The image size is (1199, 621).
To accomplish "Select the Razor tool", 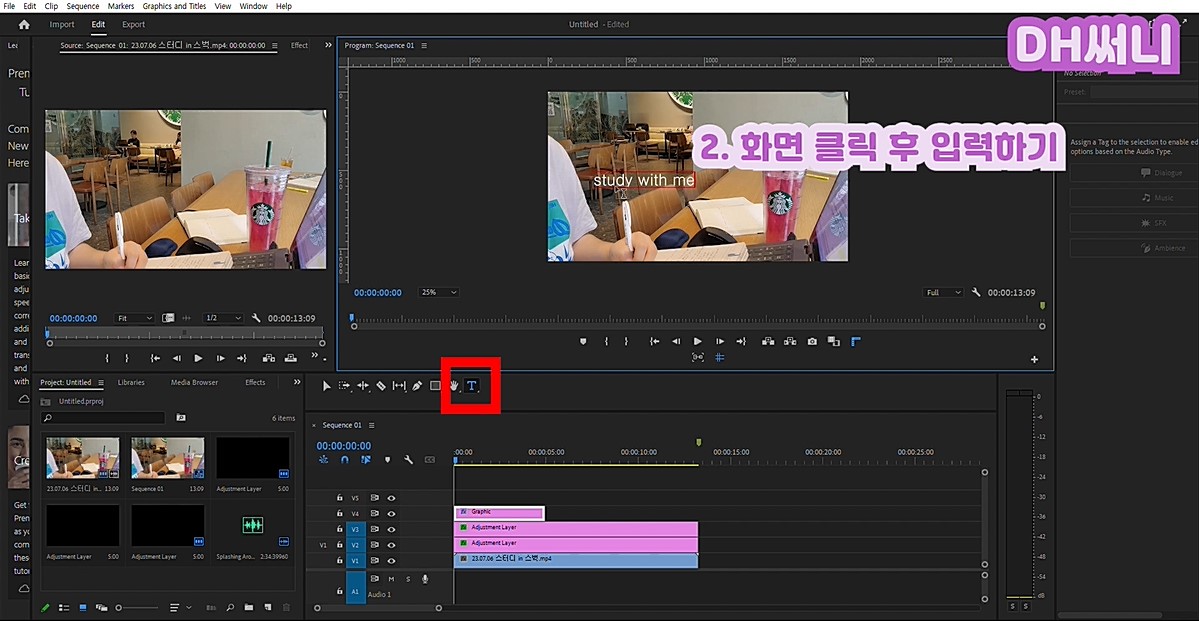I will (x=381, y=386).
